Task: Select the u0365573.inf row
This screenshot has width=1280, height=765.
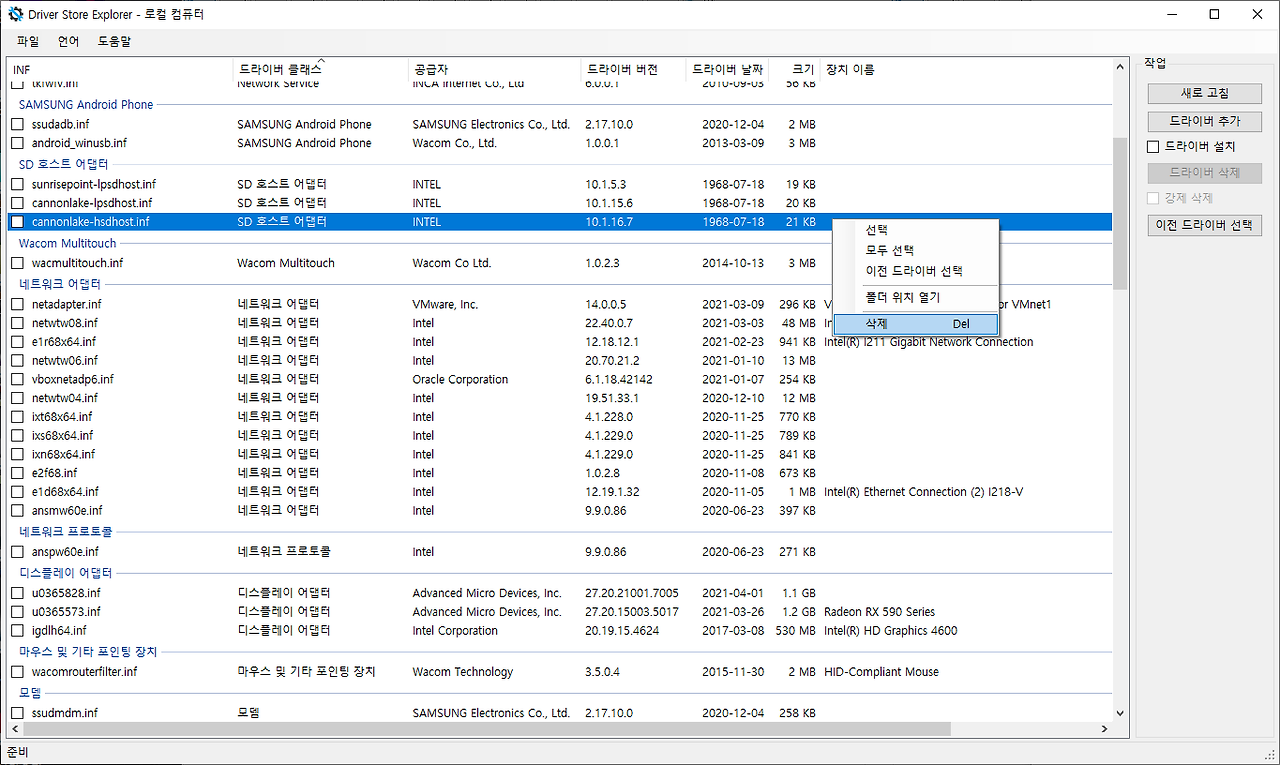Action: [560, 612]
